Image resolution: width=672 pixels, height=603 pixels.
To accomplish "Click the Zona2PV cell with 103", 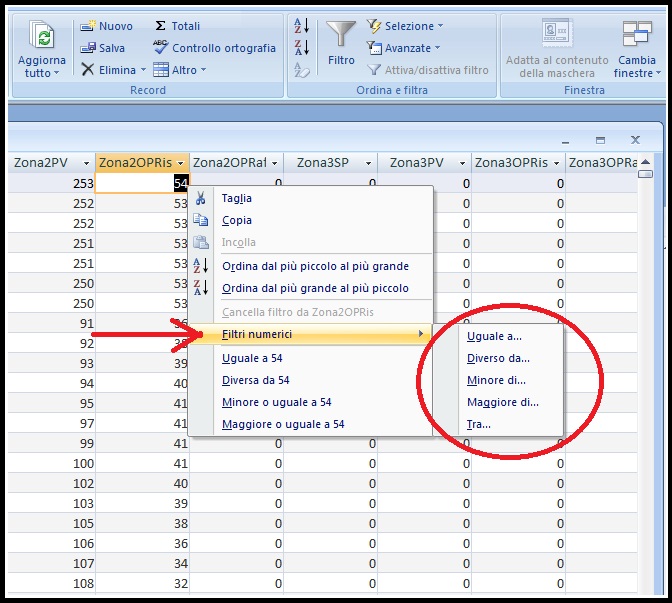I will point(51,503).
